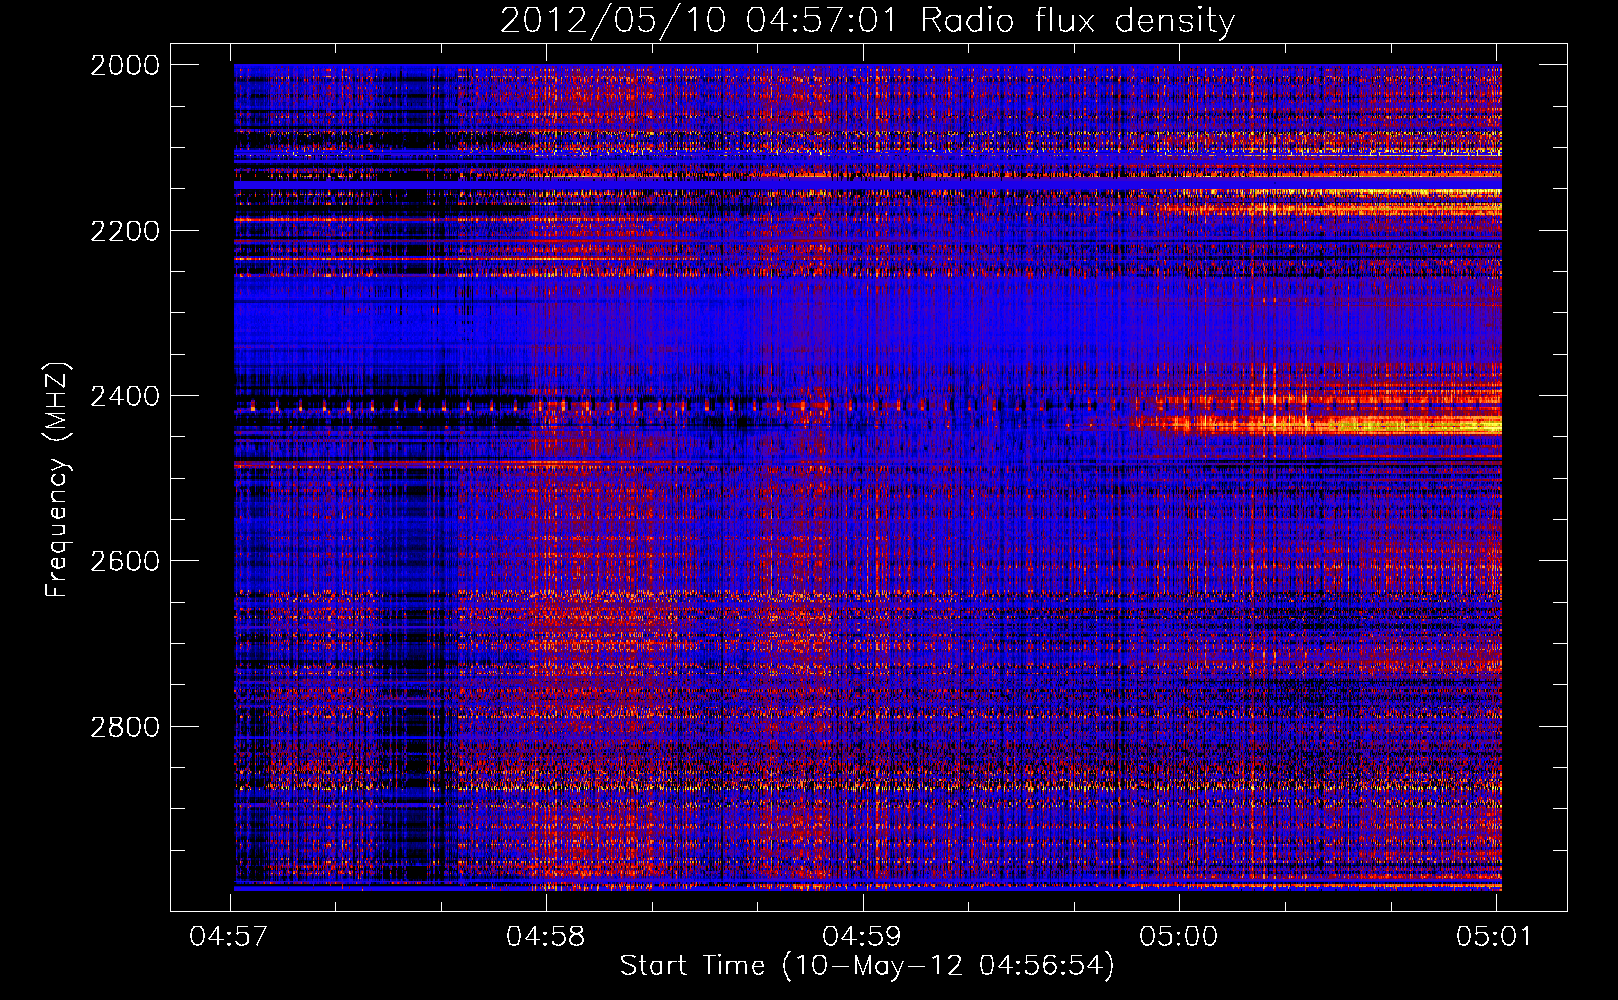Click the plot title '2012/05/10 04:57:01 Radio flux density'
The width and height of the screenshot is (1618, 1000).
click(x=867, y=20)
